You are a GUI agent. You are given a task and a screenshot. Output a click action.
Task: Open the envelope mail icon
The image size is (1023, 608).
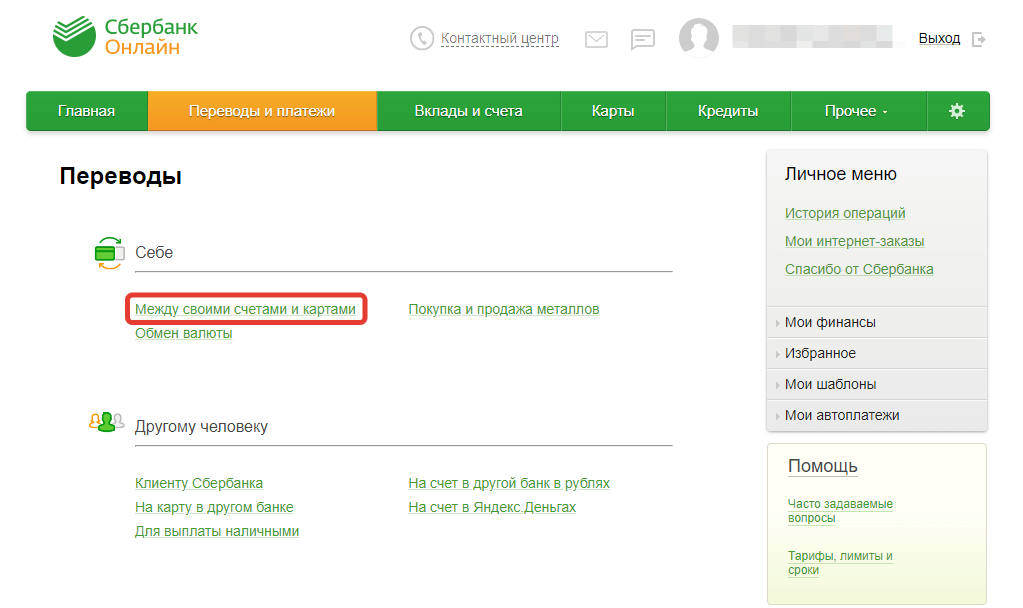[596, 39]
